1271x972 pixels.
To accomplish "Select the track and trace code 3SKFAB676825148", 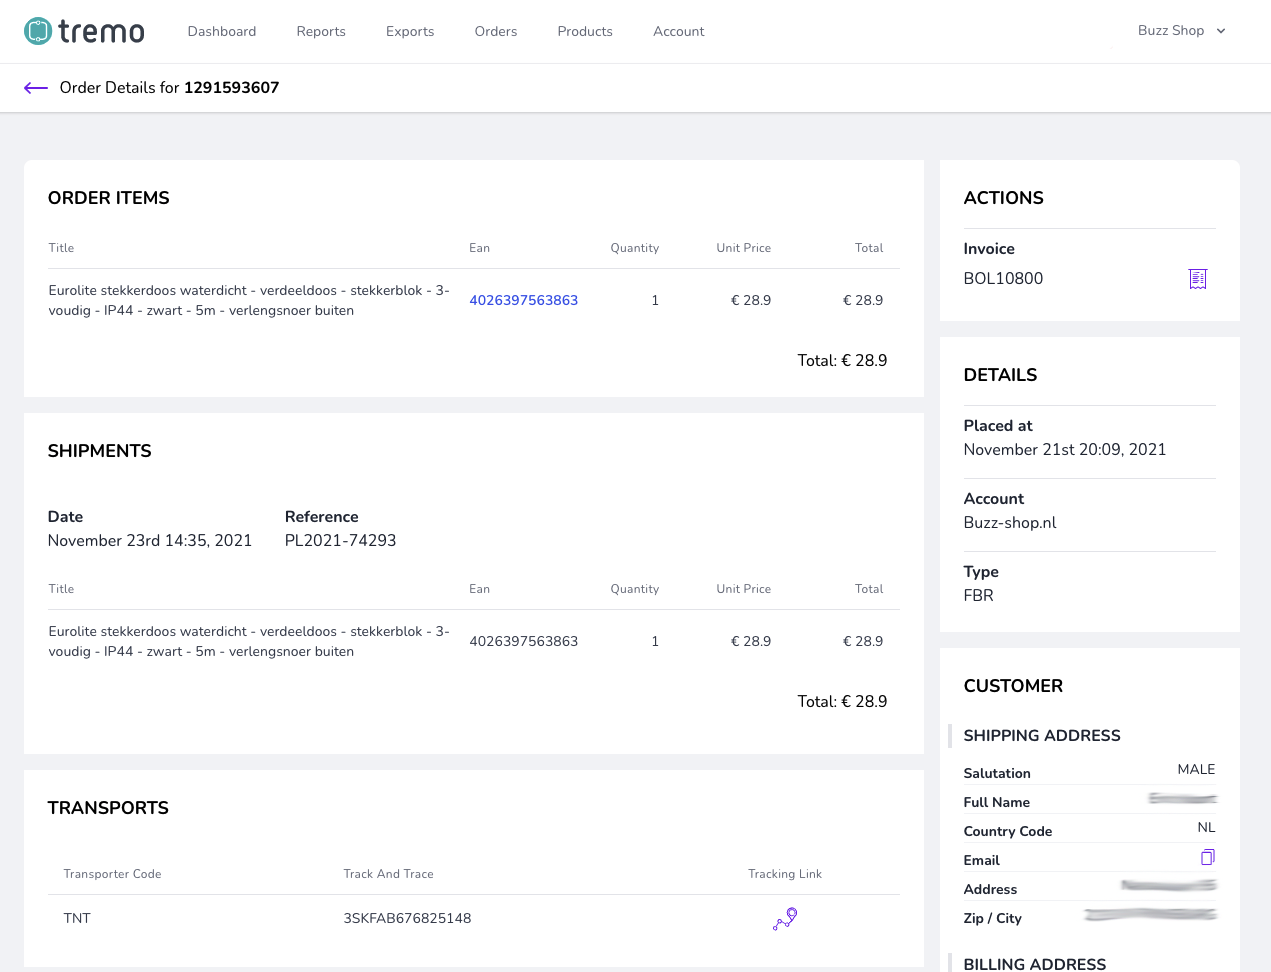I will pyautogui.click(x=407, y=918).
